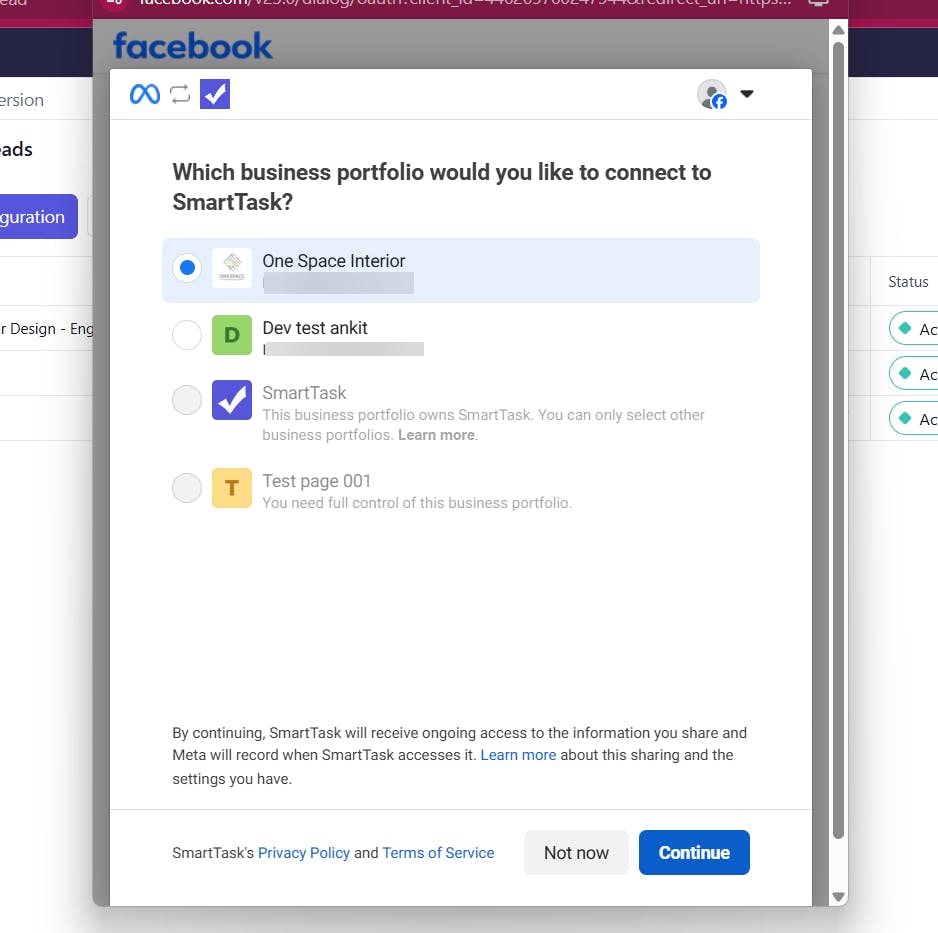Open the account dropdown caret

[x=747, y=94]
